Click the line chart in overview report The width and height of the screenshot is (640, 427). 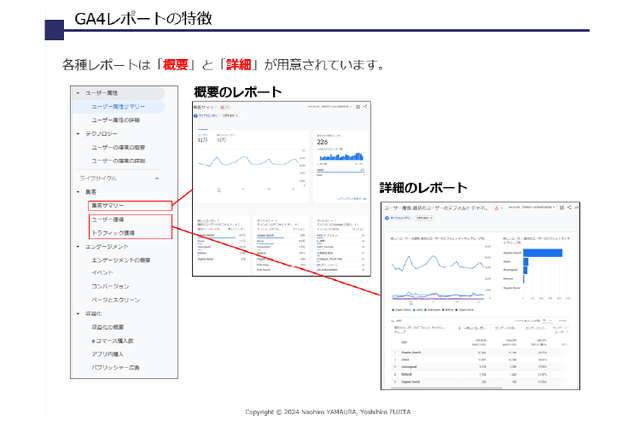tap(251, 169)
